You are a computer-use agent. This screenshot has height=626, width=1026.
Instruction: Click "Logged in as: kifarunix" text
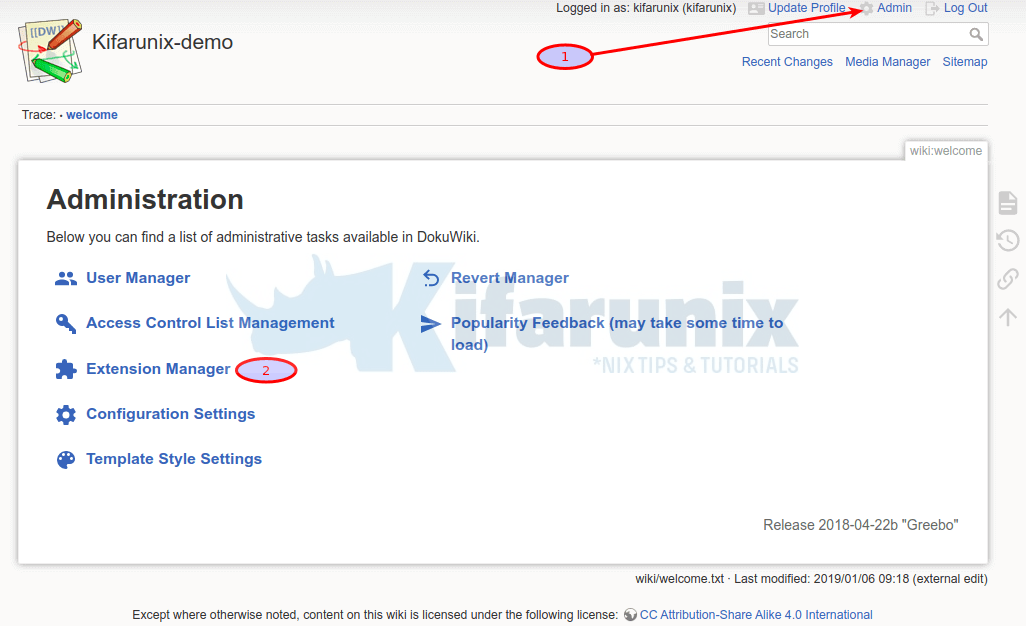pos(646,8)
